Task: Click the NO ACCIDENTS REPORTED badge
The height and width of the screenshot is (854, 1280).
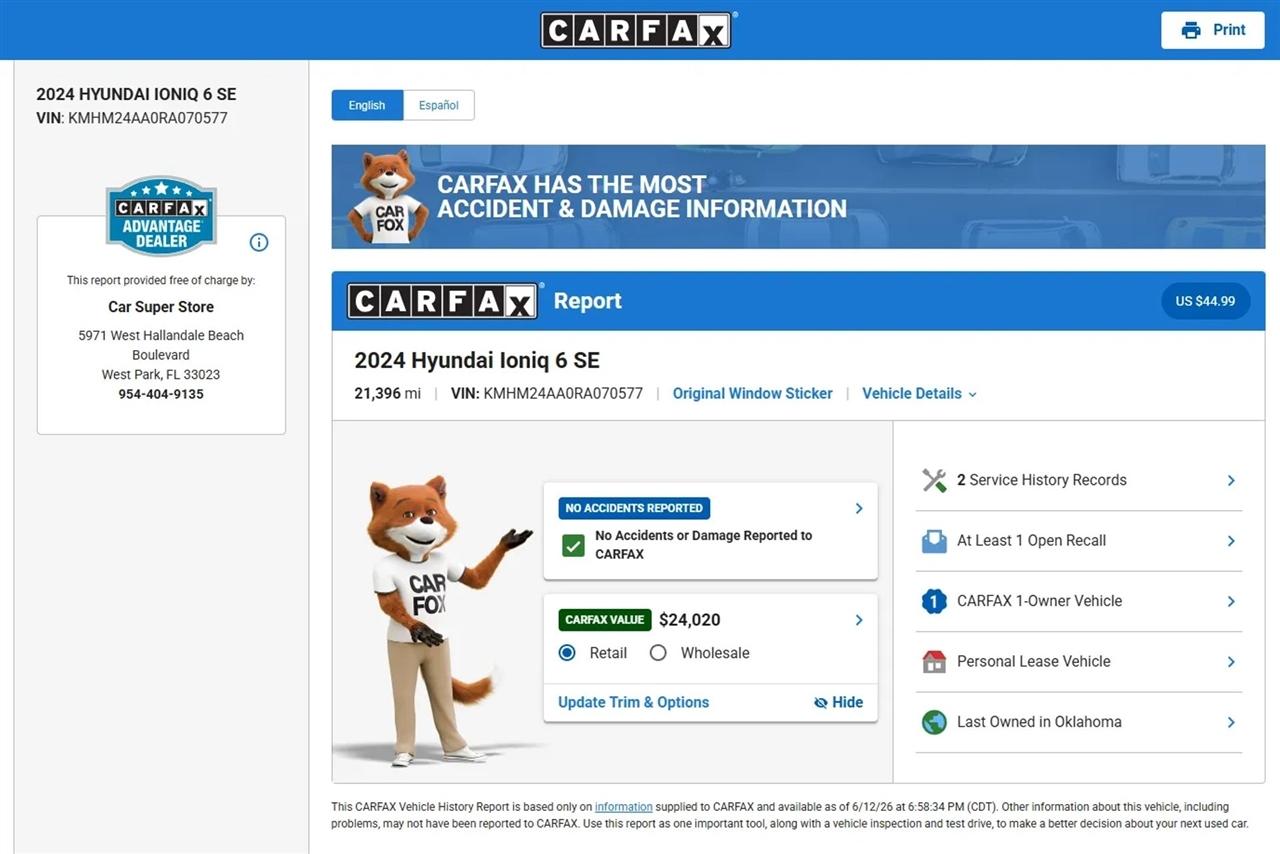Action: [634, 508]
